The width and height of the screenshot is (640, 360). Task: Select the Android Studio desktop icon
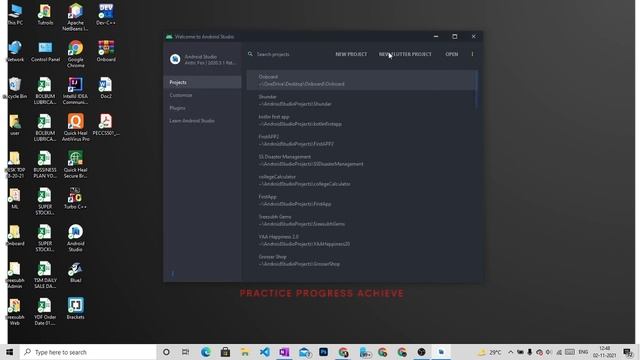coord(75,238)
